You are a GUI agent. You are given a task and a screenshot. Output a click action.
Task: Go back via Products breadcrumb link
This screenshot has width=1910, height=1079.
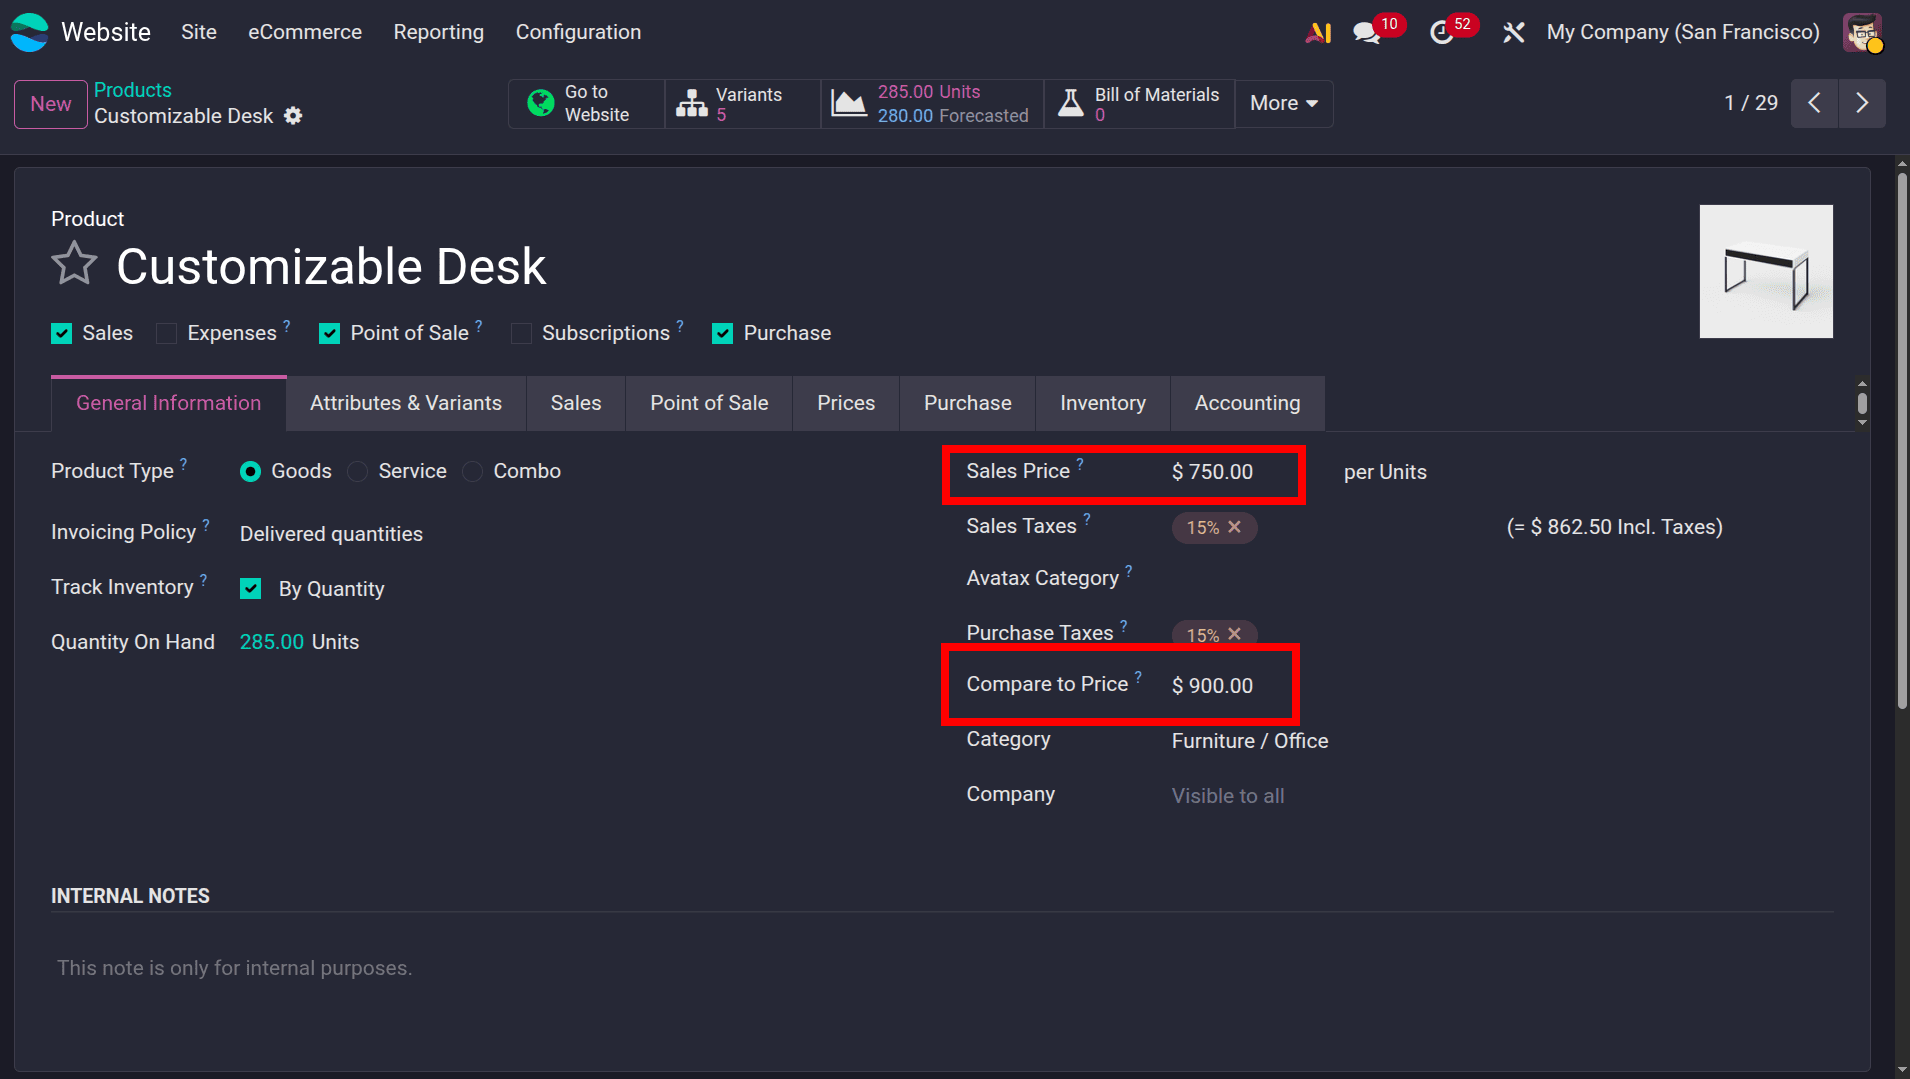[132, 90]
